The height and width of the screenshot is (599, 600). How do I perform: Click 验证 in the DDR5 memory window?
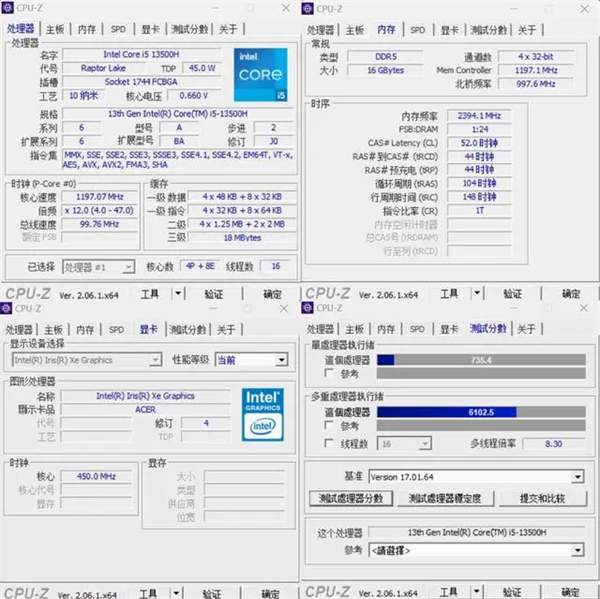(513, 294)
